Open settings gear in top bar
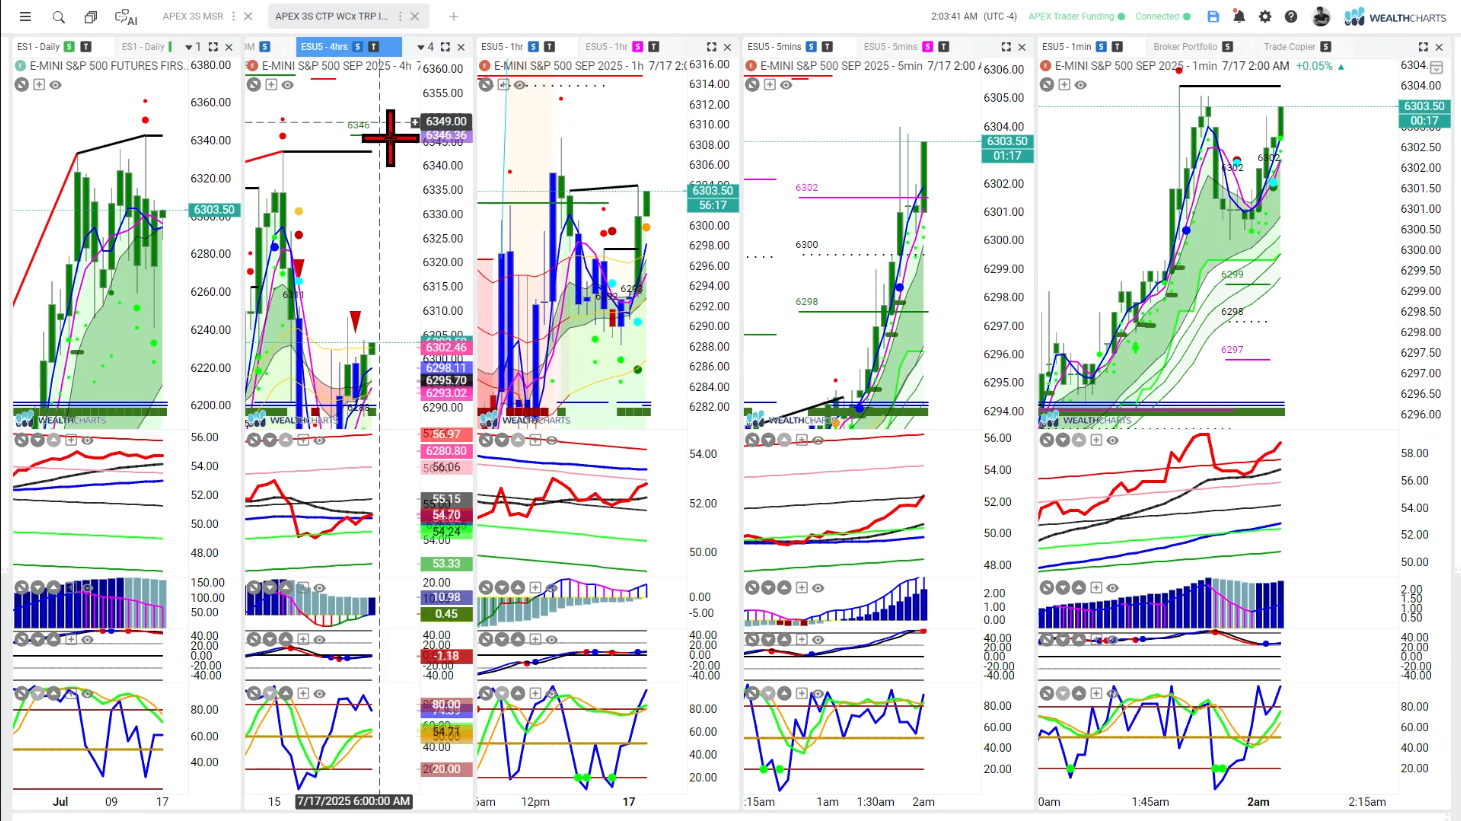This screenshot has width=1461, height=821. [x=1265, y=17]
